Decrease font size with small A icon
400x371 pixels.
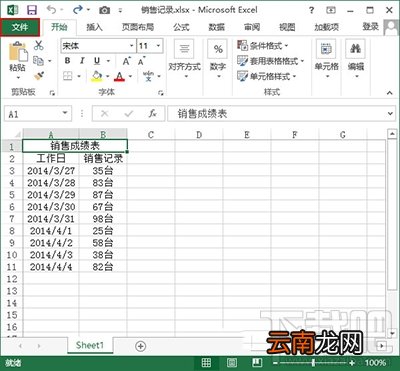(142, 61)
